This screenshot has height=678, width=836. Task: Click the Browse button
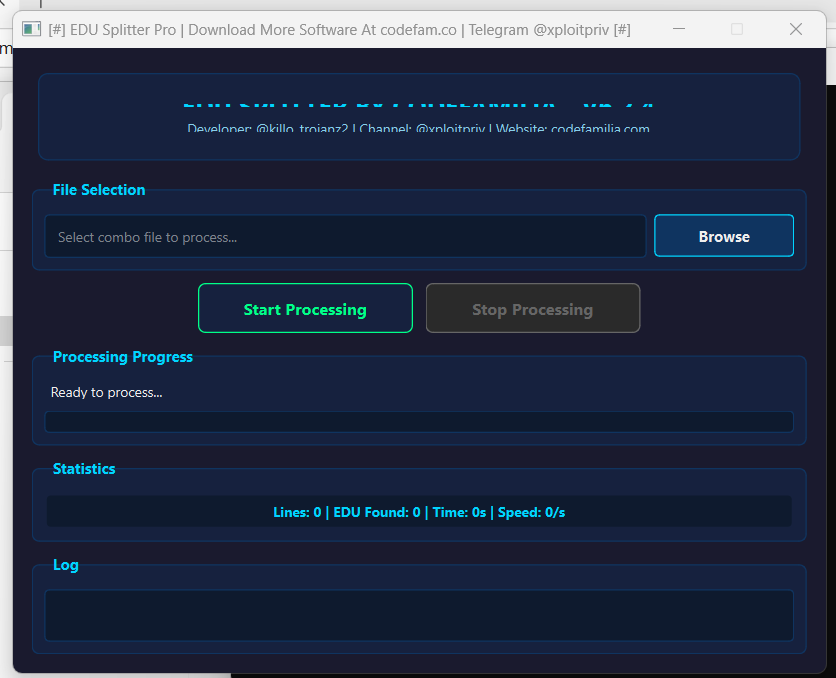[x=723, y=236]
